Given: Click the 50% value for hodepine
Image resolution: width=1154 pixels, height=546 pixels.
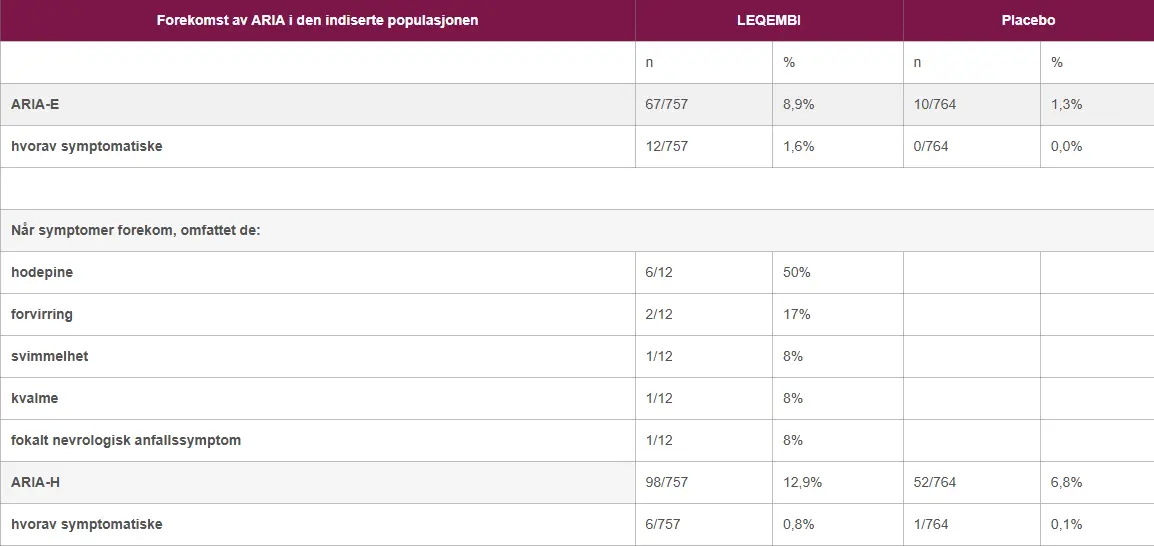Looking at the screenshot, I should click(797, 272).
